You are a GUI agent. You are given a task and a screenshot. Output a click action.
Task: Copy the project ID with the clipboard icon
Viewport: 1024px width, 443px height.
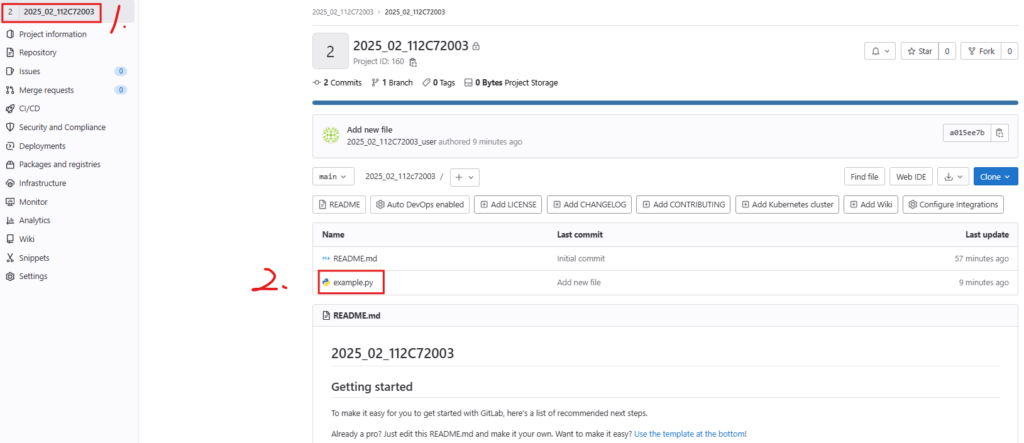pos(413,62)
